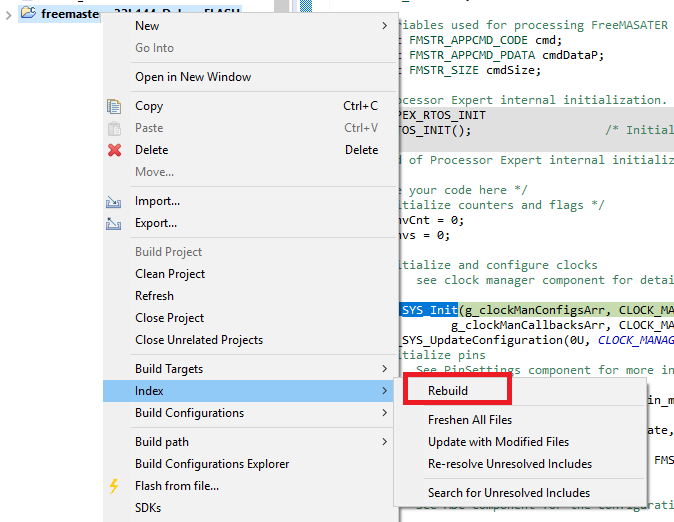Select Rebuild in the Index submenu
The image size is (674, 522).
click(x=448, y=391)
